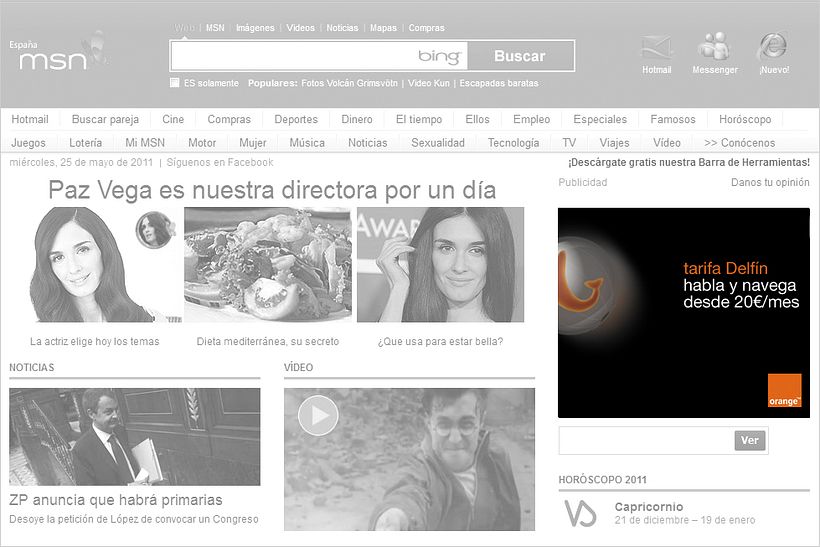820x547 pixels.
Task: Open the Especiales section
Action: pos(600,119)
